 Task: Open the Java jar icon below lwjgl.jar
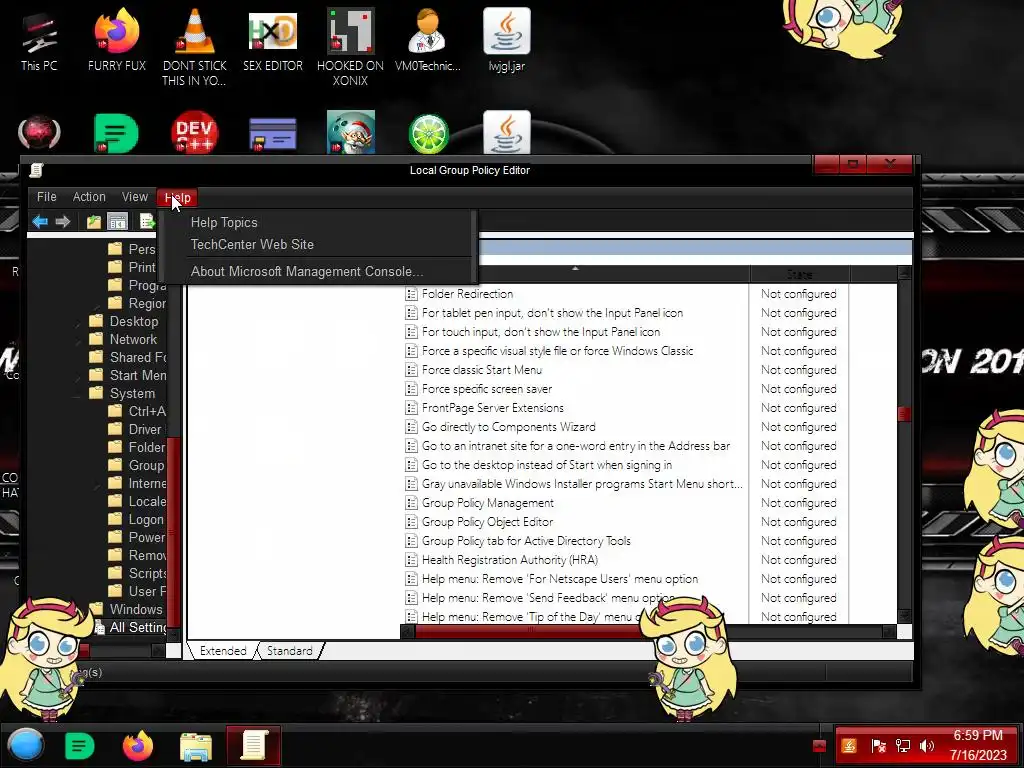coord(507,133)
